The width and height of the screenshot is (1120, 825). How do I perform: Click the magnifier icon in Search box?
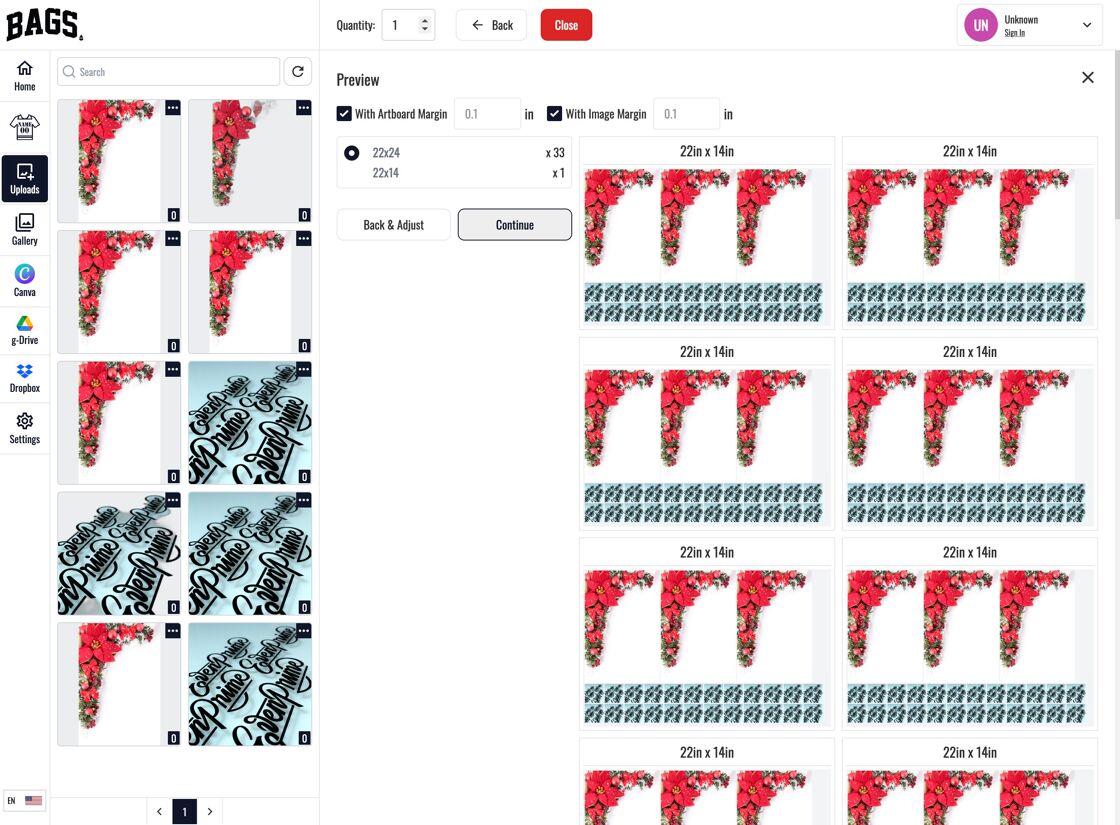pyautogui.click(x=69, y=71)
